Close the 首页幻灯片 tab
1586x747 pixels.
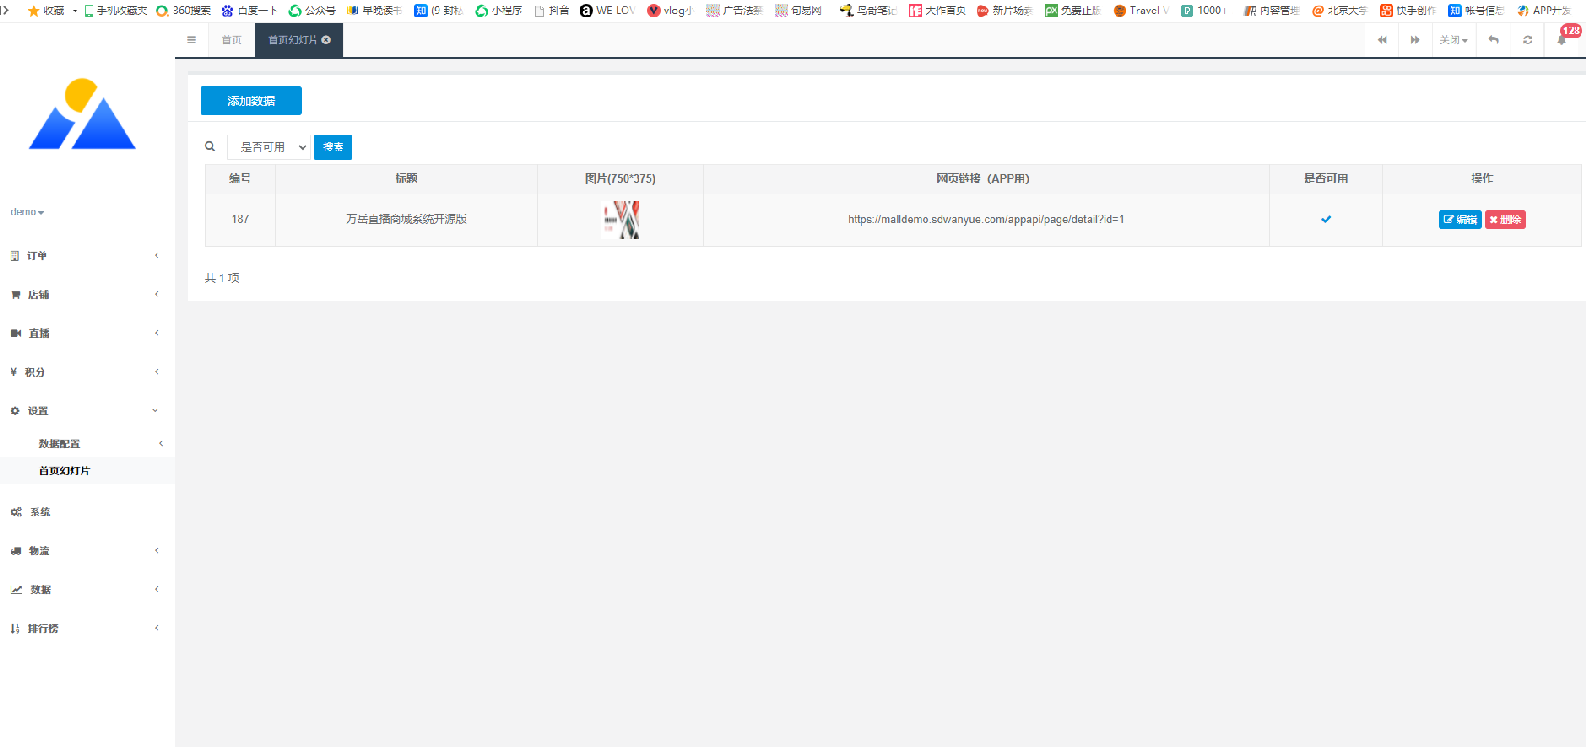(326, 40)
